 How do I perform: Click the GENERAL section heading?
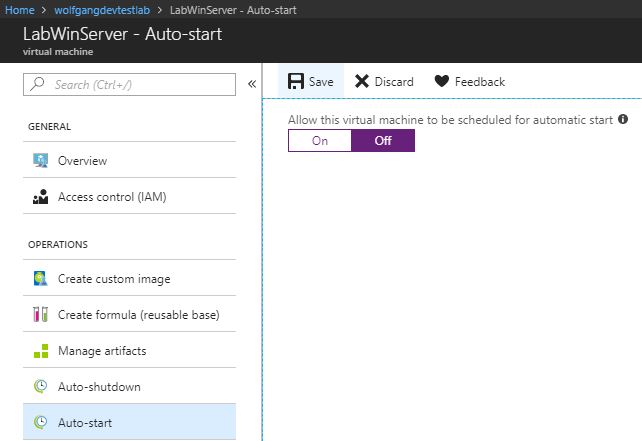50,127
